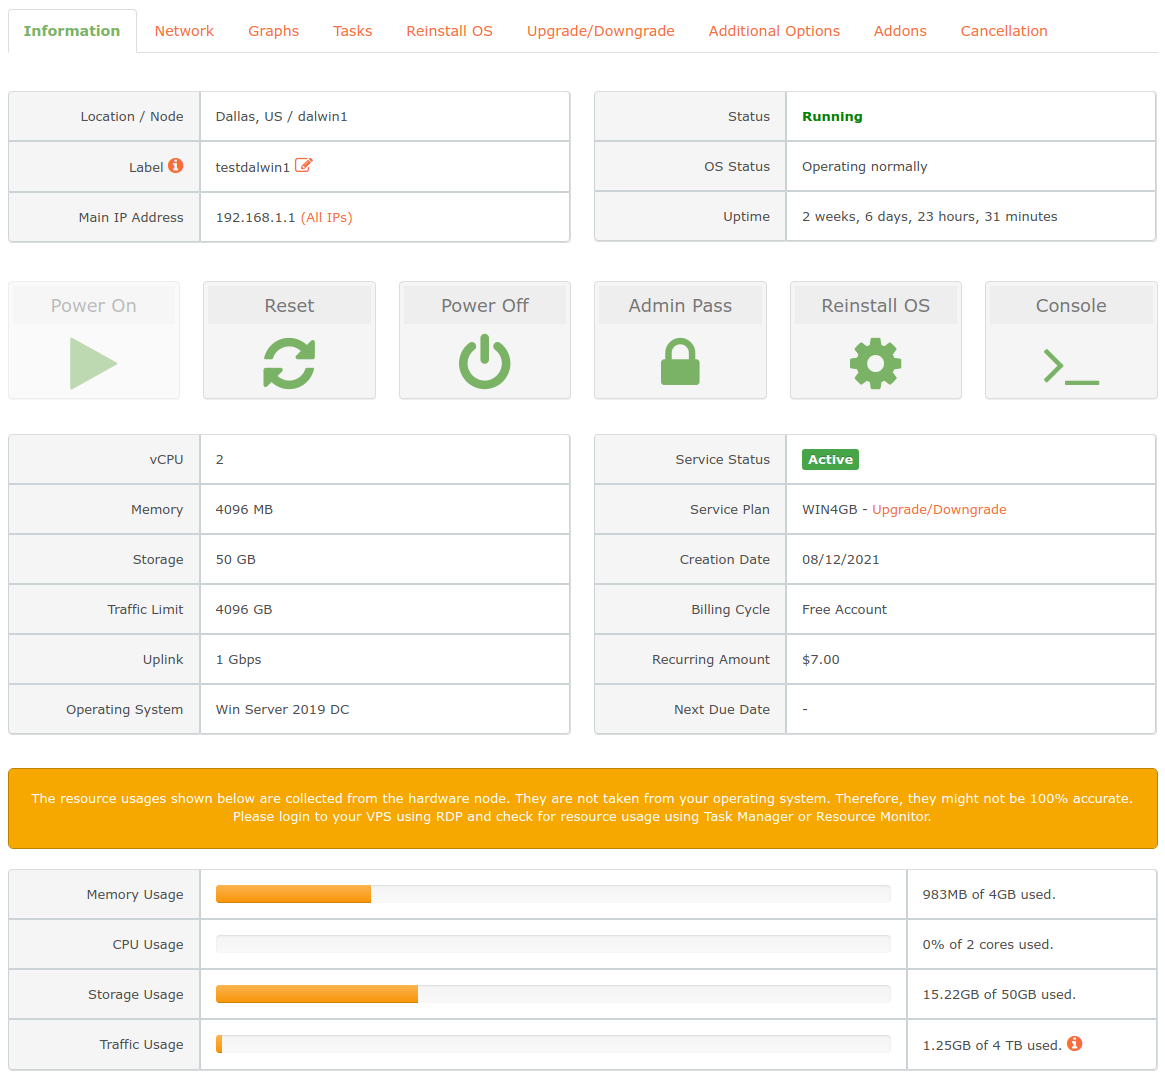This screenshot has width=1165, height=1080.
Task: Click the Admin Pass padlock icon
Action: pos(680,362)
